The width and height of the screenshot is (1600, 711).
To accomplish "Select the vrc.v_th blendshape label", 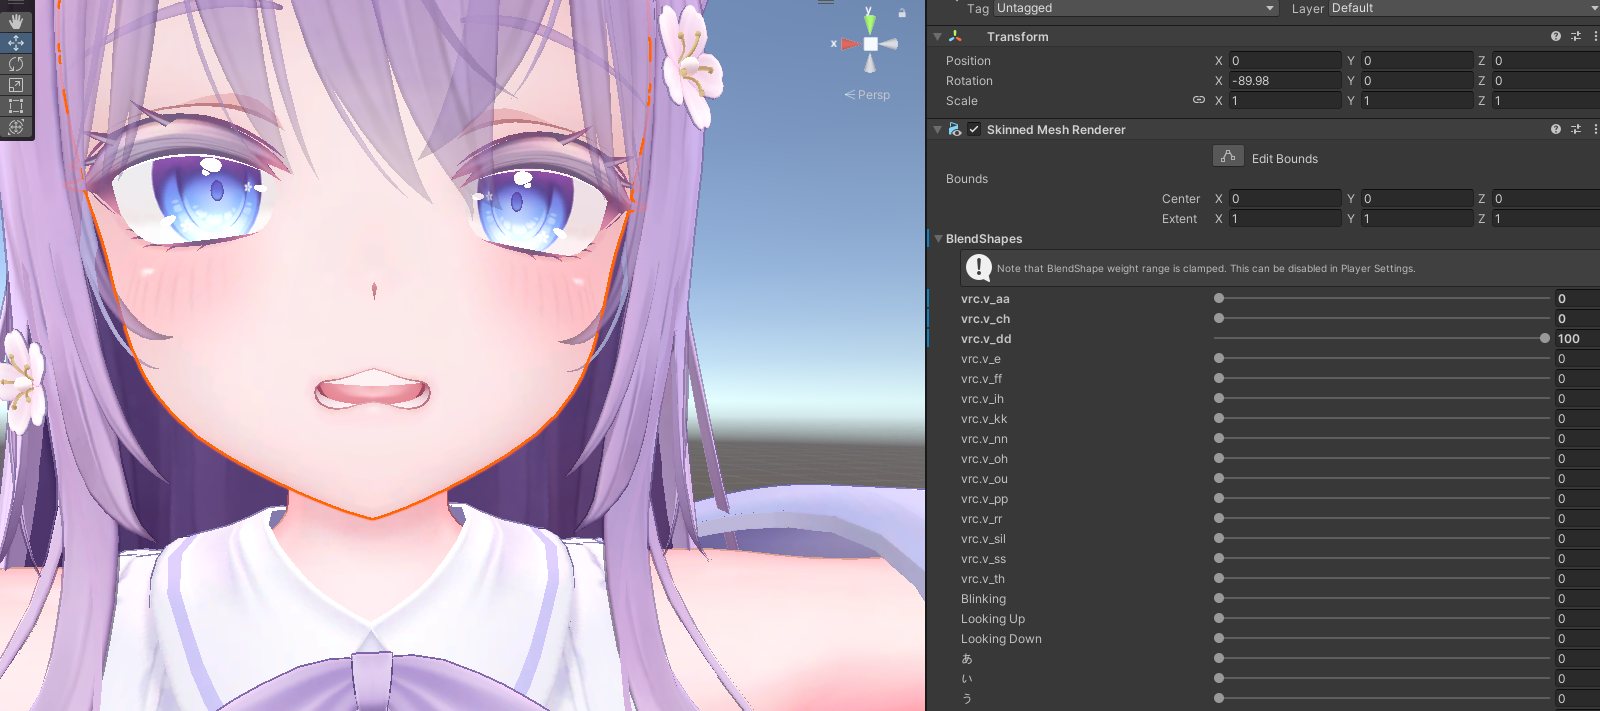I will tap(983, 579).
